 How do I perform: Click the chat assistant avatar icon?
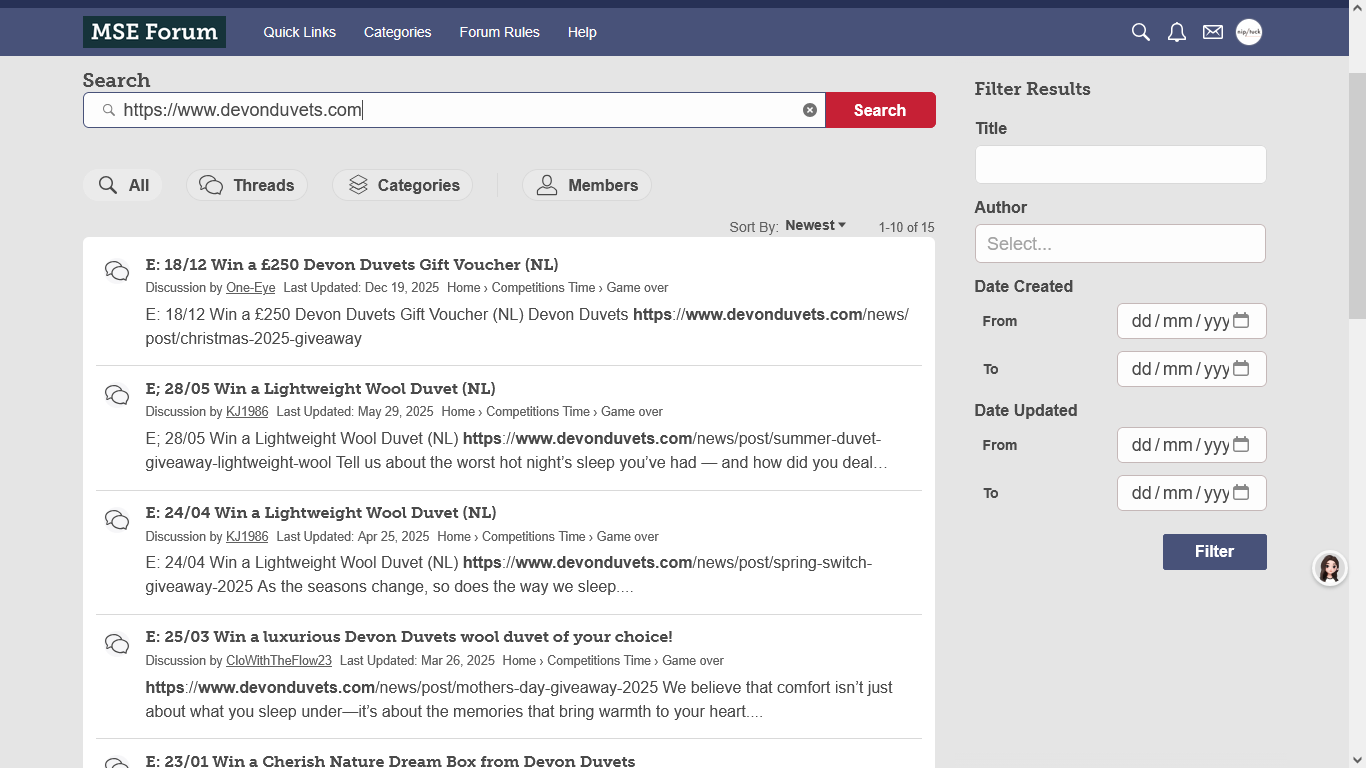coord(1329,569)
